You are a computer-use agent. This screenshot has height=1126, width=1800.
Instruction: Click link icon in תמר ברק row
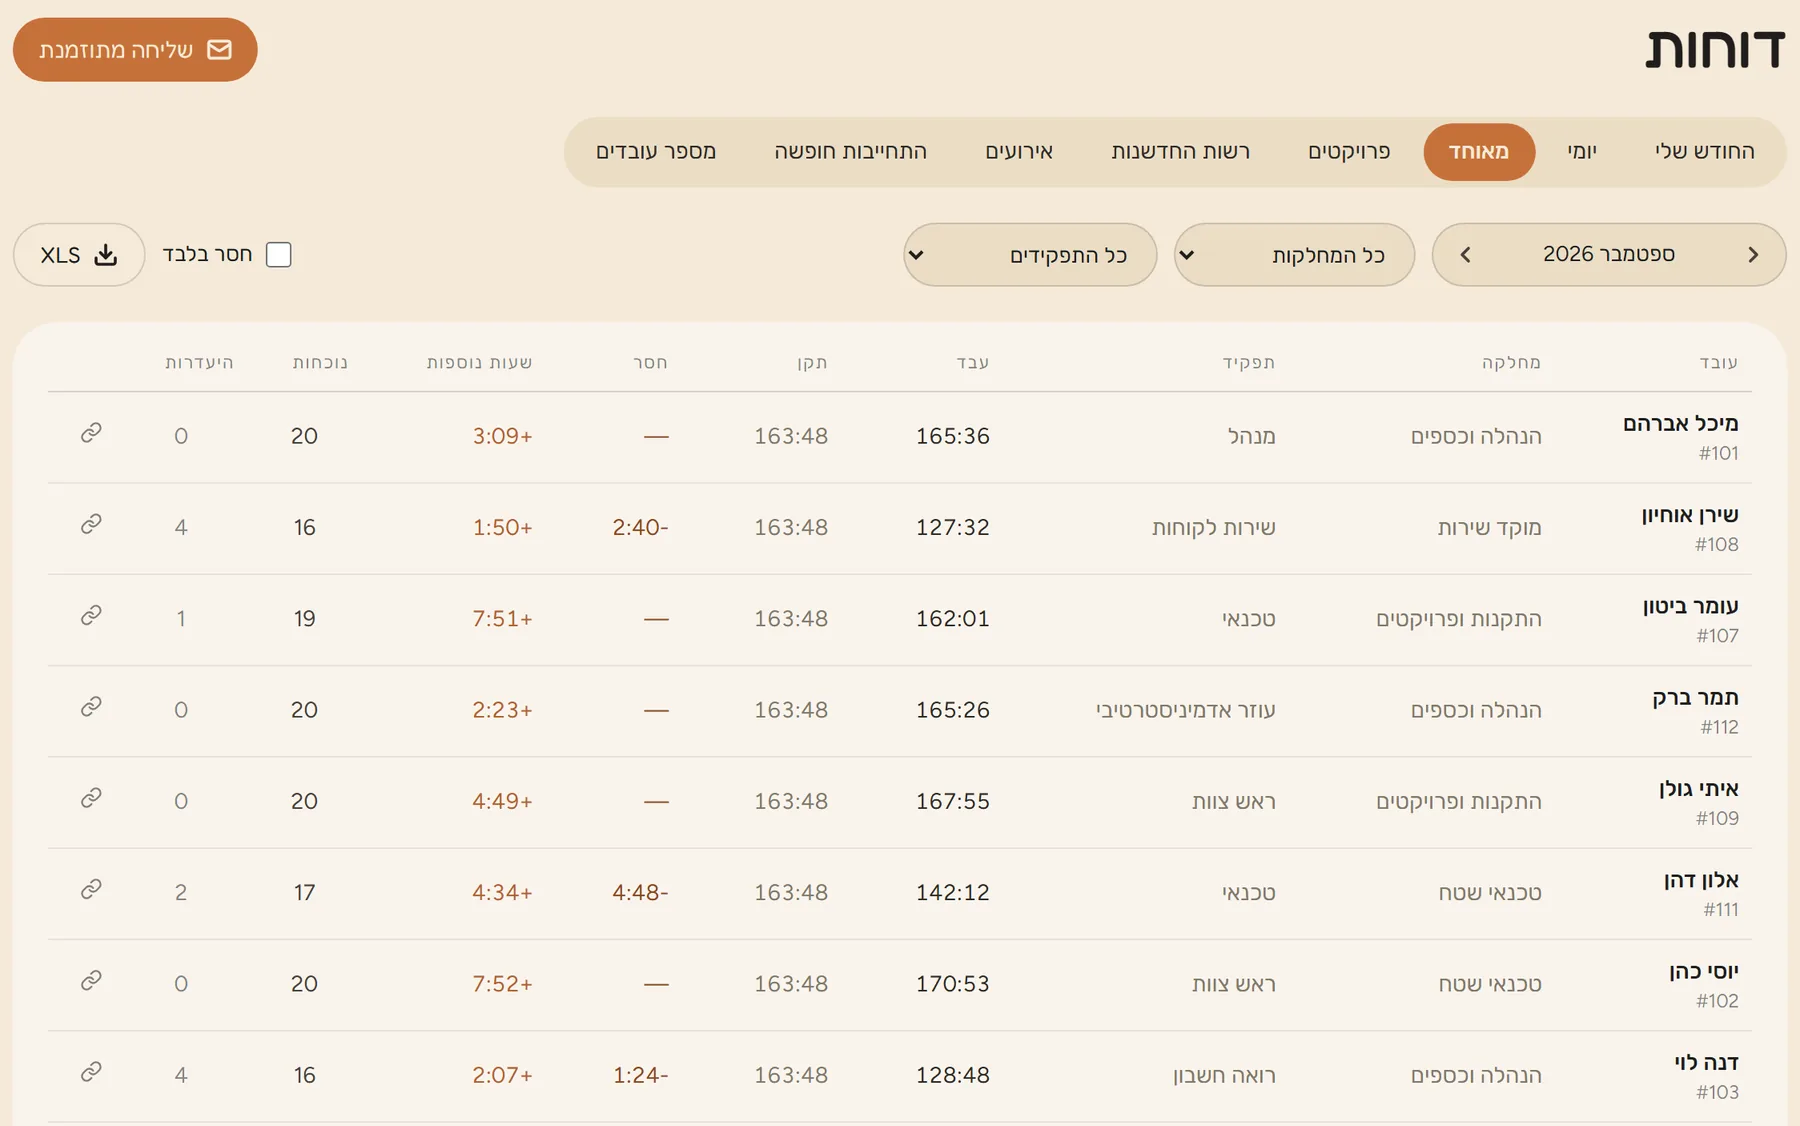tap(91, 707)
